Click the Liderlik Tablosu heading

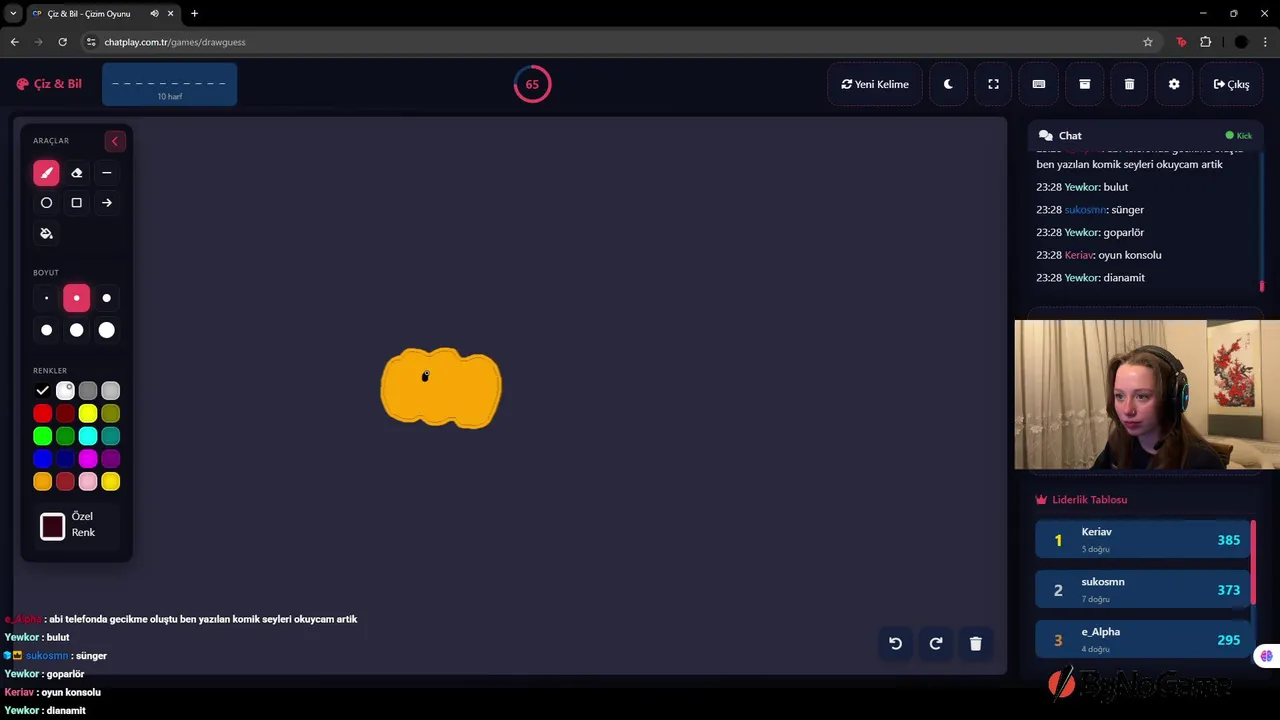1081,499
